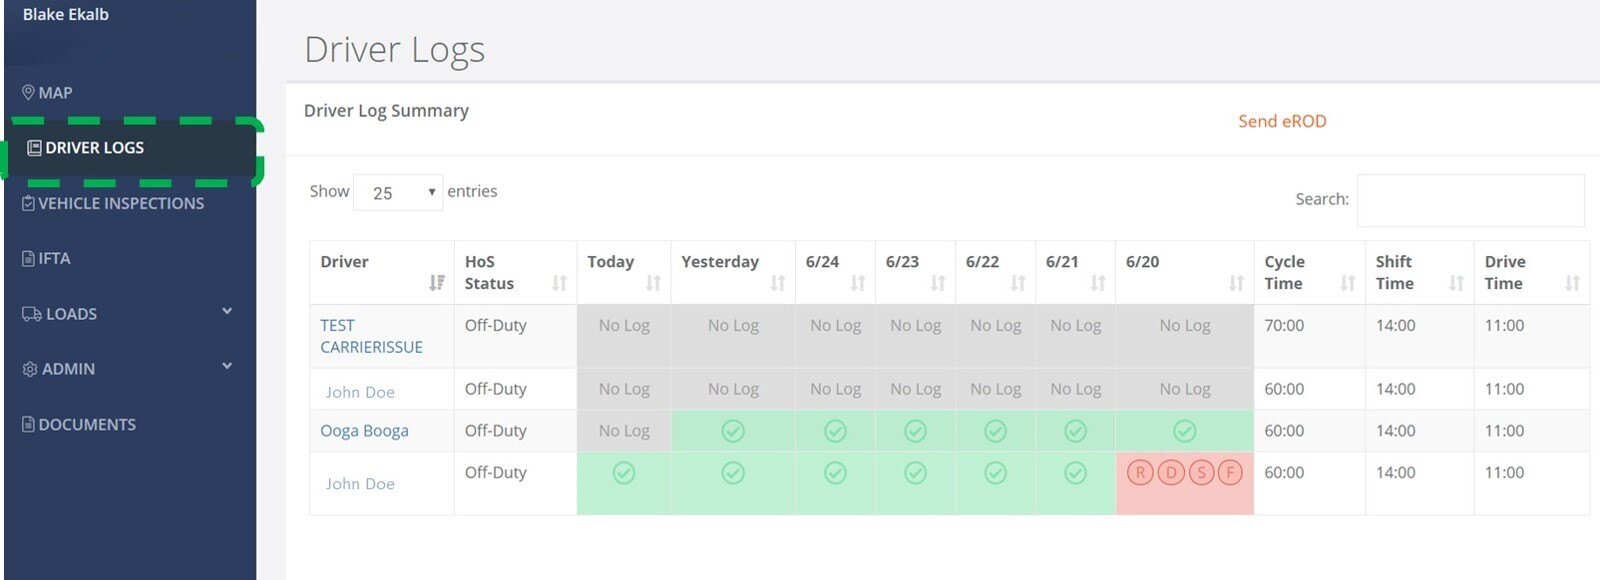Click the R violation icon in 6/20

1140,473
